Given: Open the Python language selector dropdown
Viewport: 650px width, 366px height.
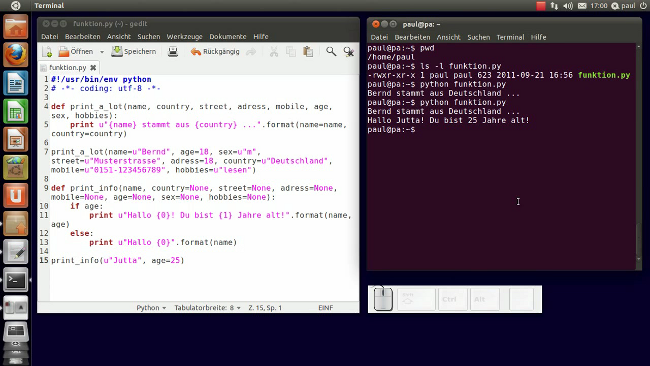Looking at the screenshot, I should [151, 308].
